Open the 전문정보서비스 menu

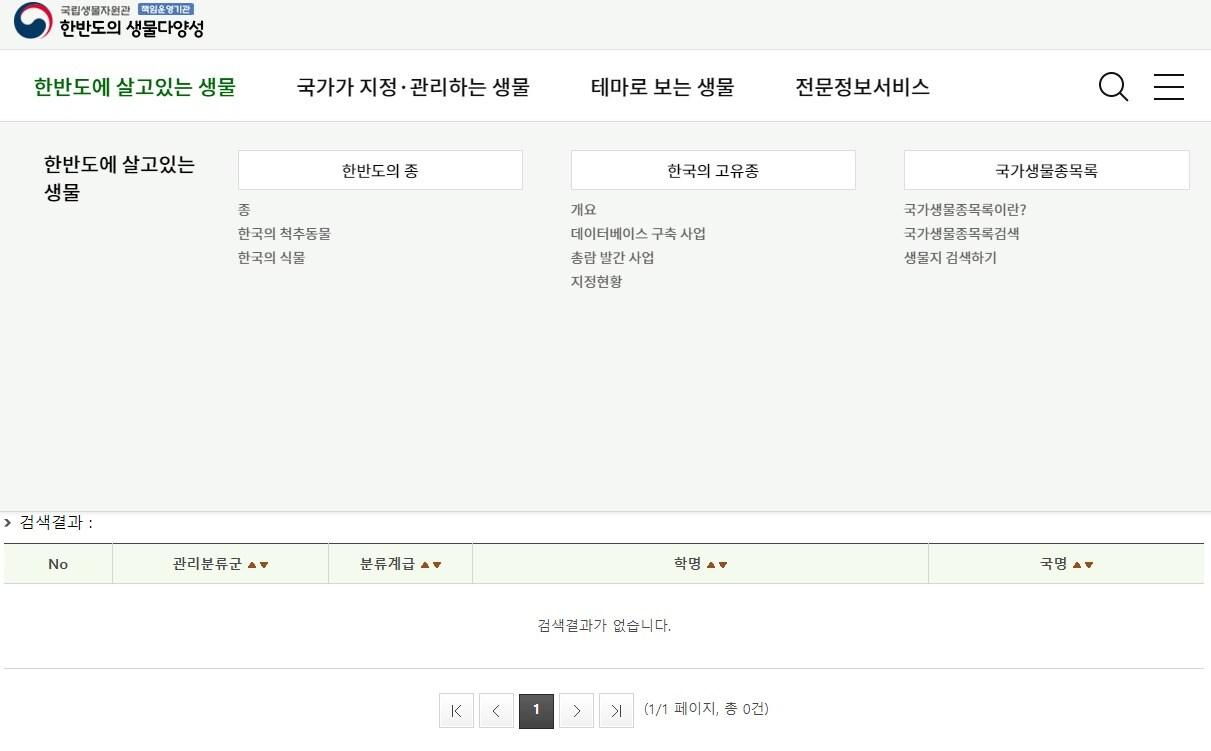coord(862,87)
